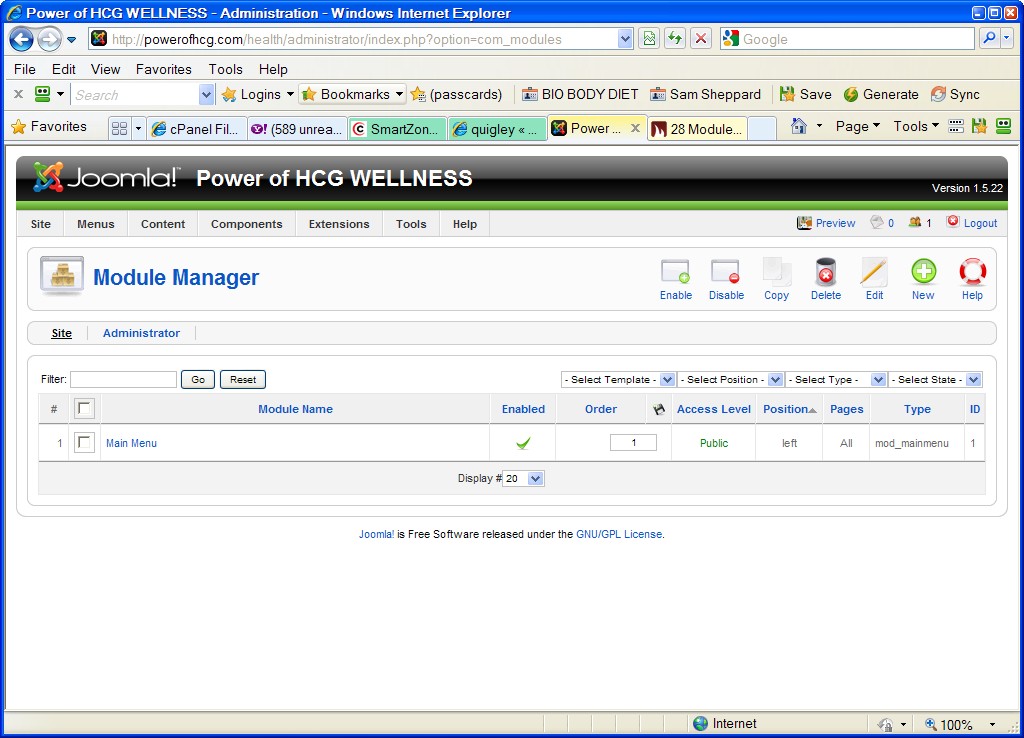
Task: Click the Edit pencil icon
Action: [x=874, y=279]
